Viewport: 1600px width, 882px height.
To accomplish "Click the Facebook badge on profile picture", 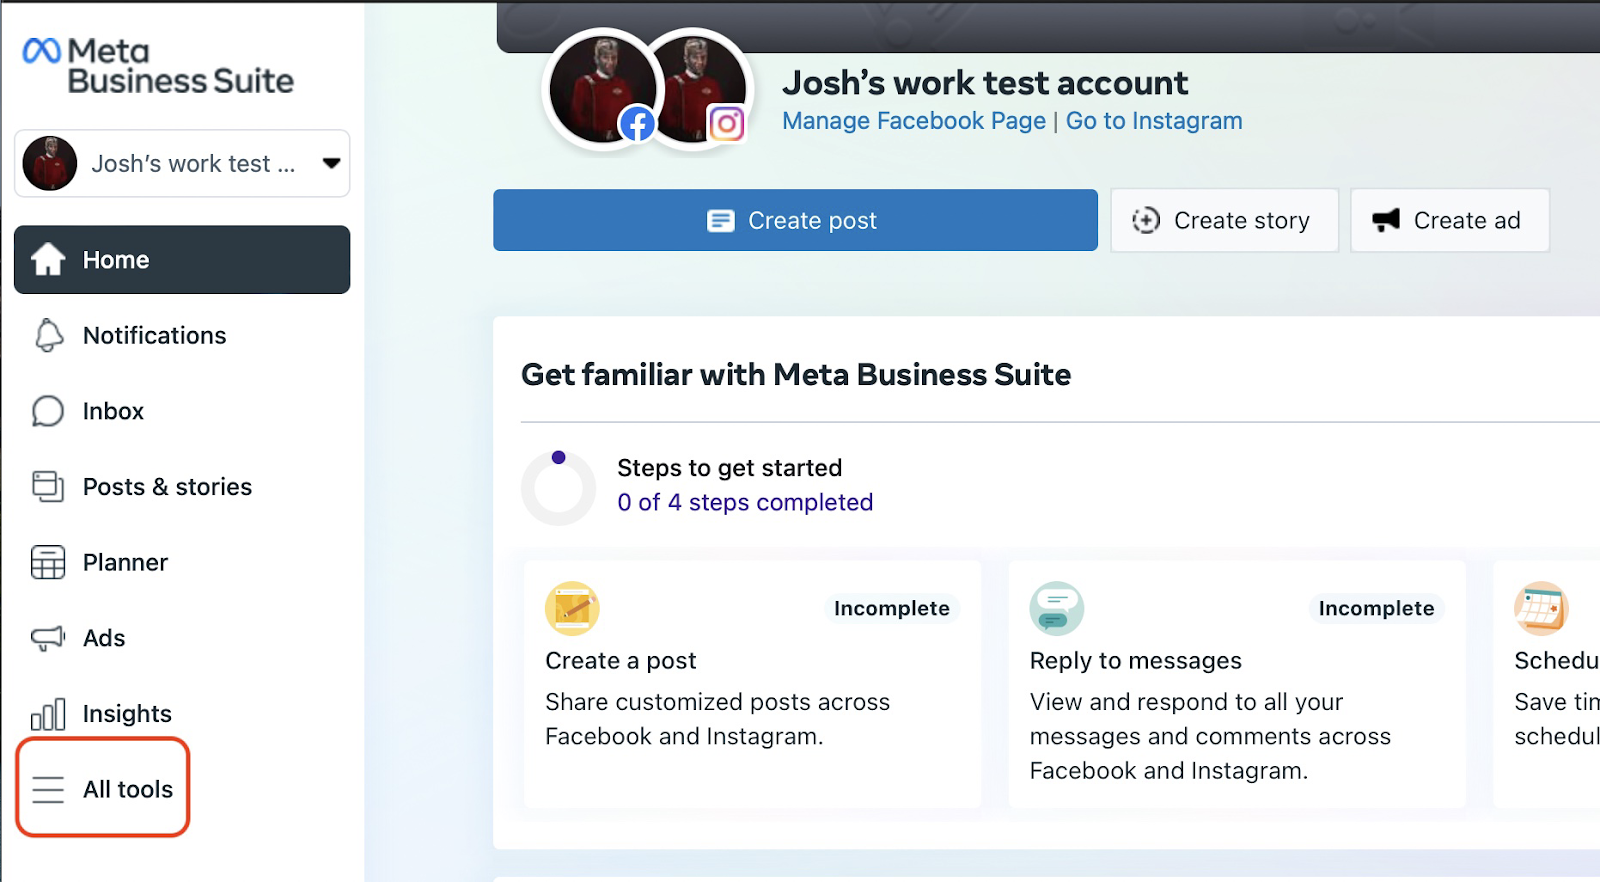I will point(637,124).
